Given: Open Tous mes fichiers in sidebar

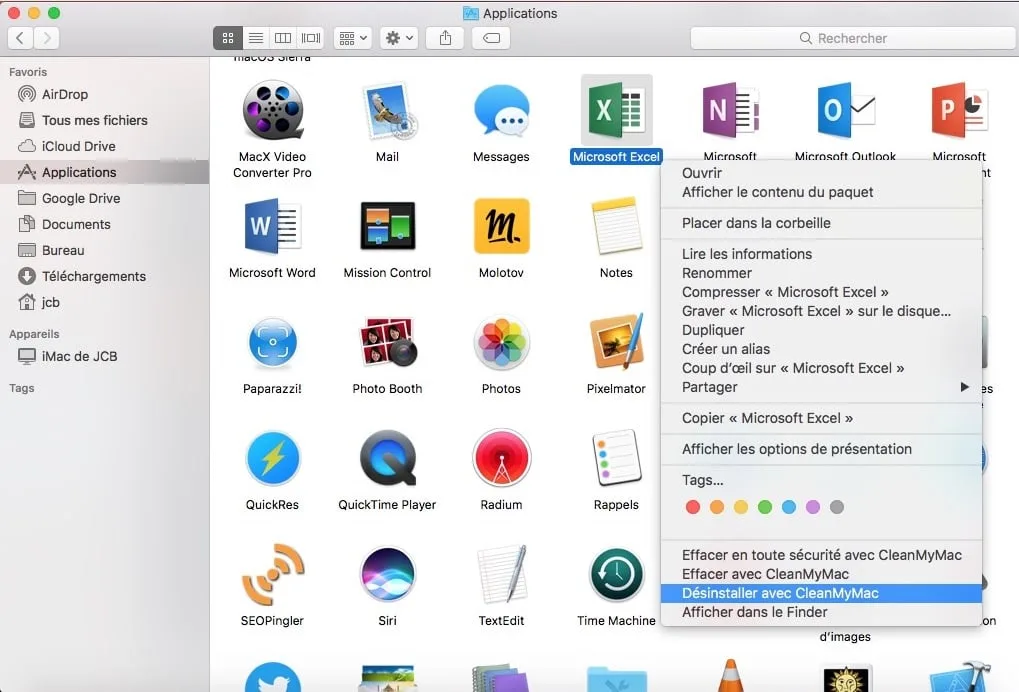Looking at the screenshot, I should pos(104,120).
